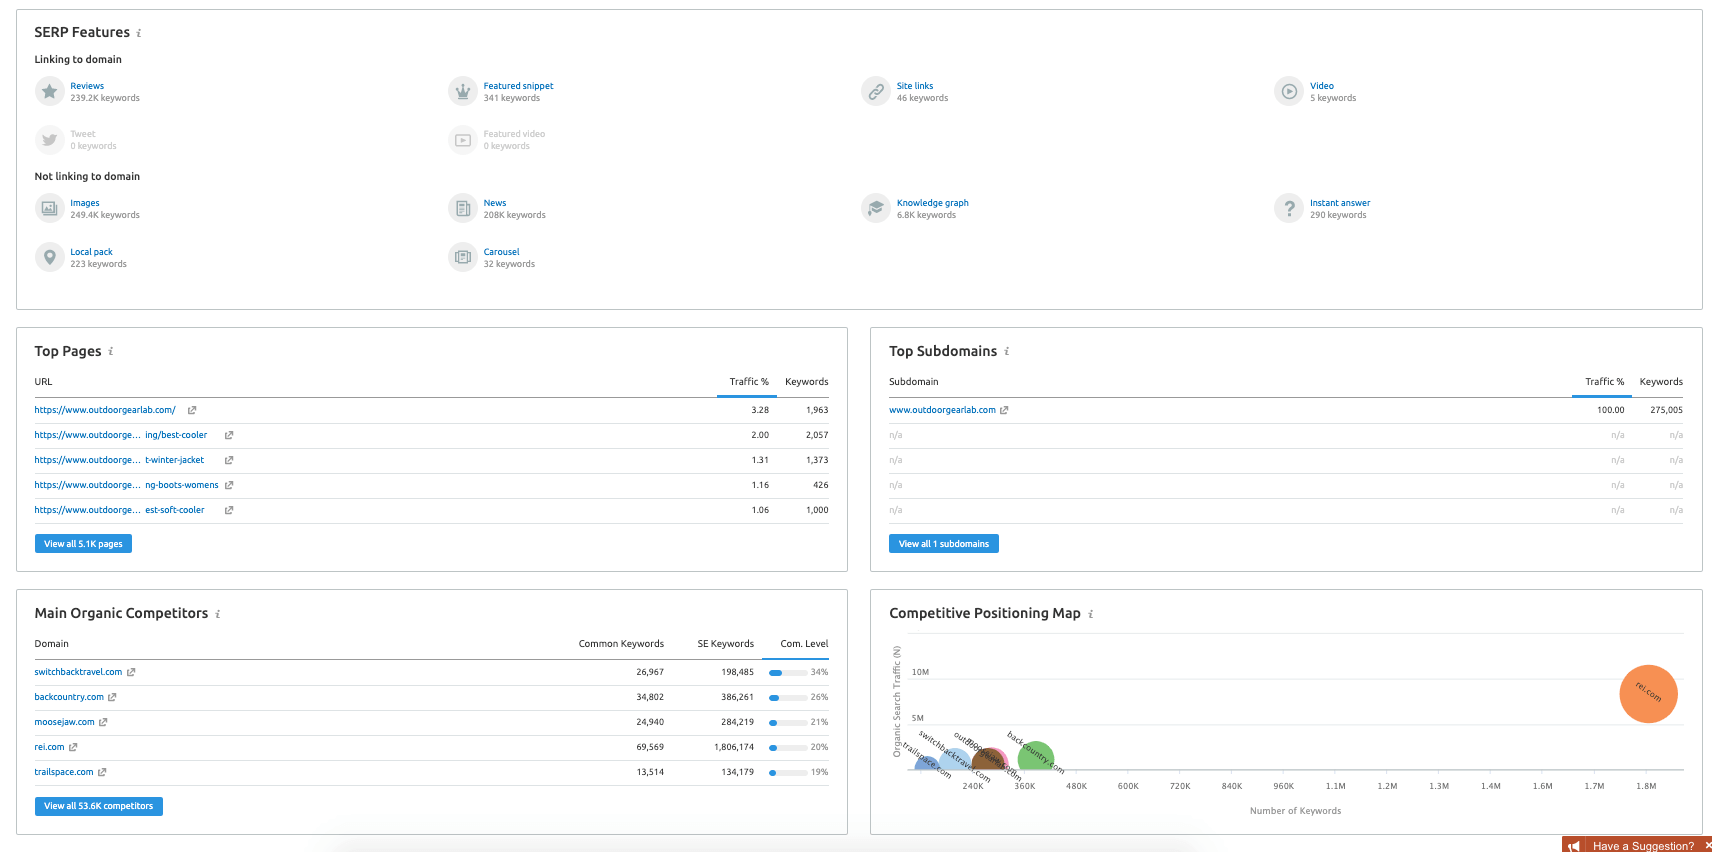The height and width of the screenshot is (852, 1712).
Task: Open the Site links link
Action: click(915, 86)
